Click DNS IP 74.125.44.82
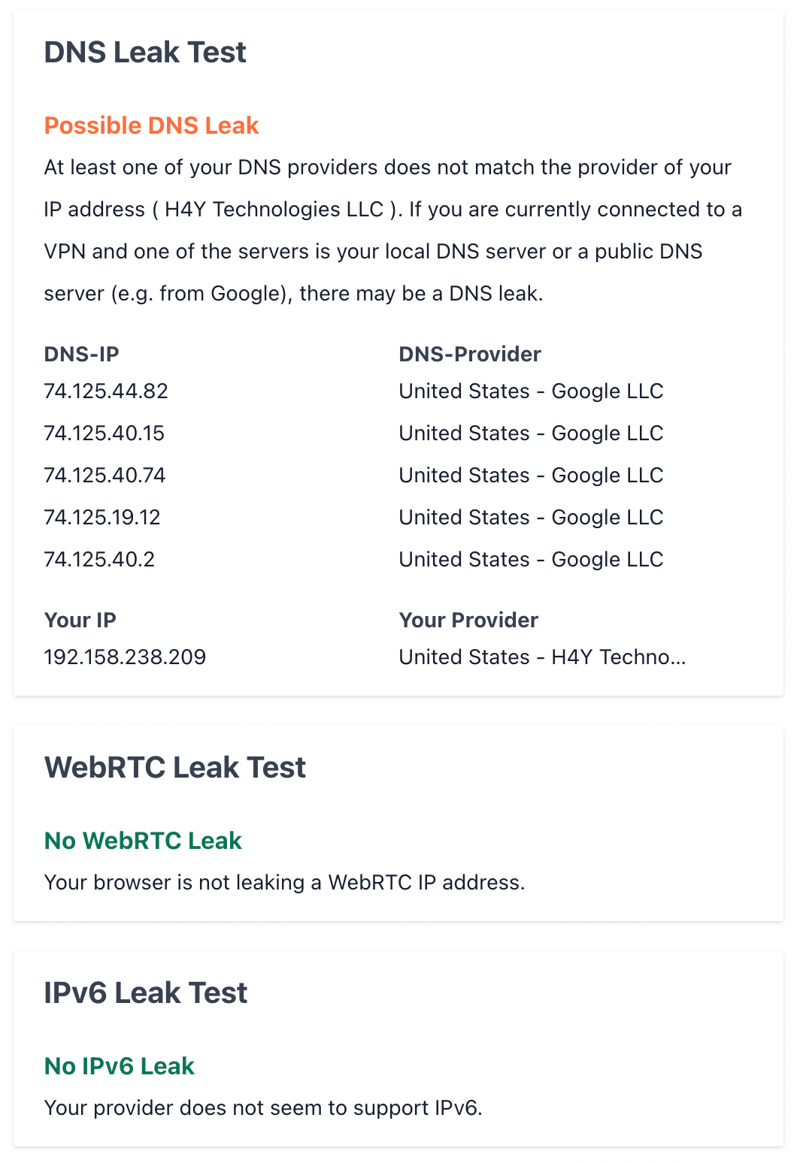Viewport: 800px width, 1163px height. 106,391
